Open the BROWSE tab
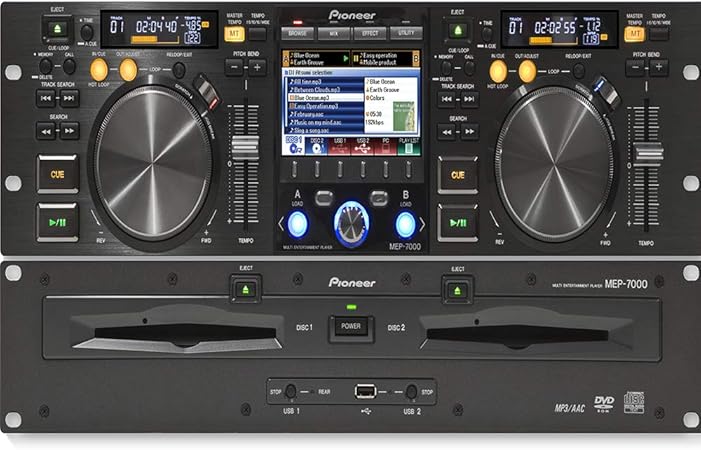Viewport: 701px width, 450px height. click(x=298, y=33)
